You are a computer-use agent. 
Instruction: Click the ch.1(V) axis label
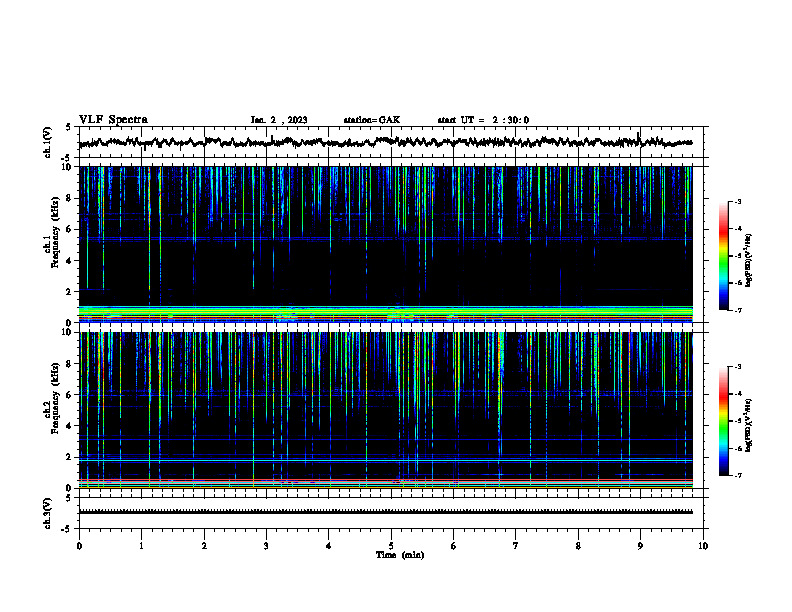[x=48, y=142]
